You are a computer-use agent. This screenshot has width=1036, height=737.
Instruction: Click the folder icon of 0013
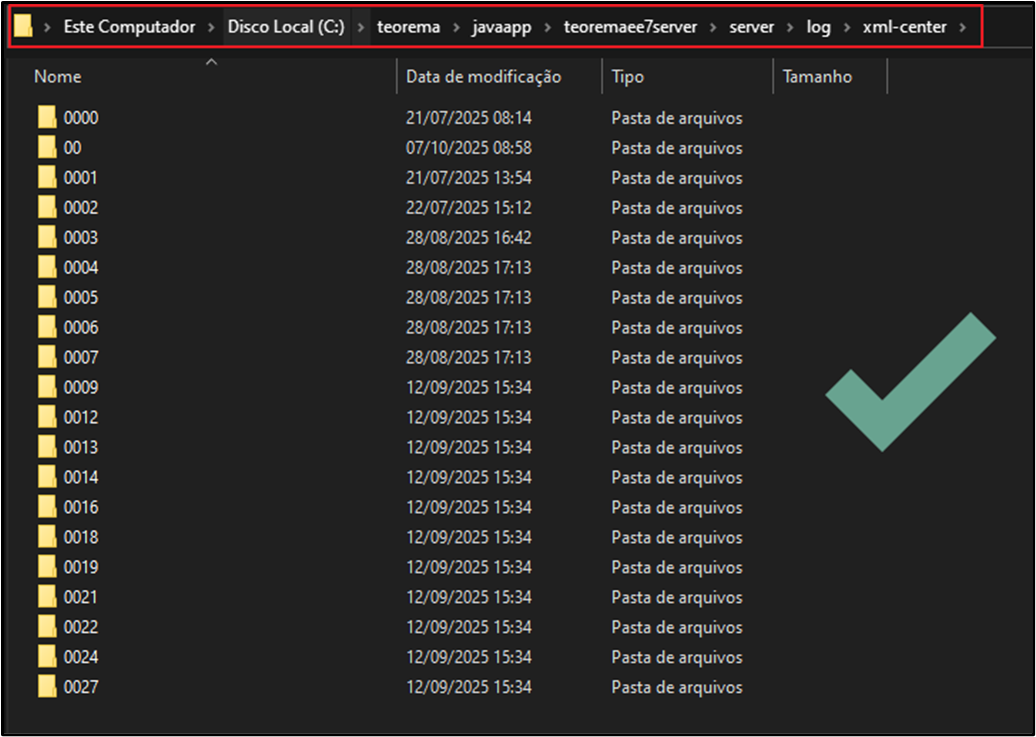tap(47, 447)
